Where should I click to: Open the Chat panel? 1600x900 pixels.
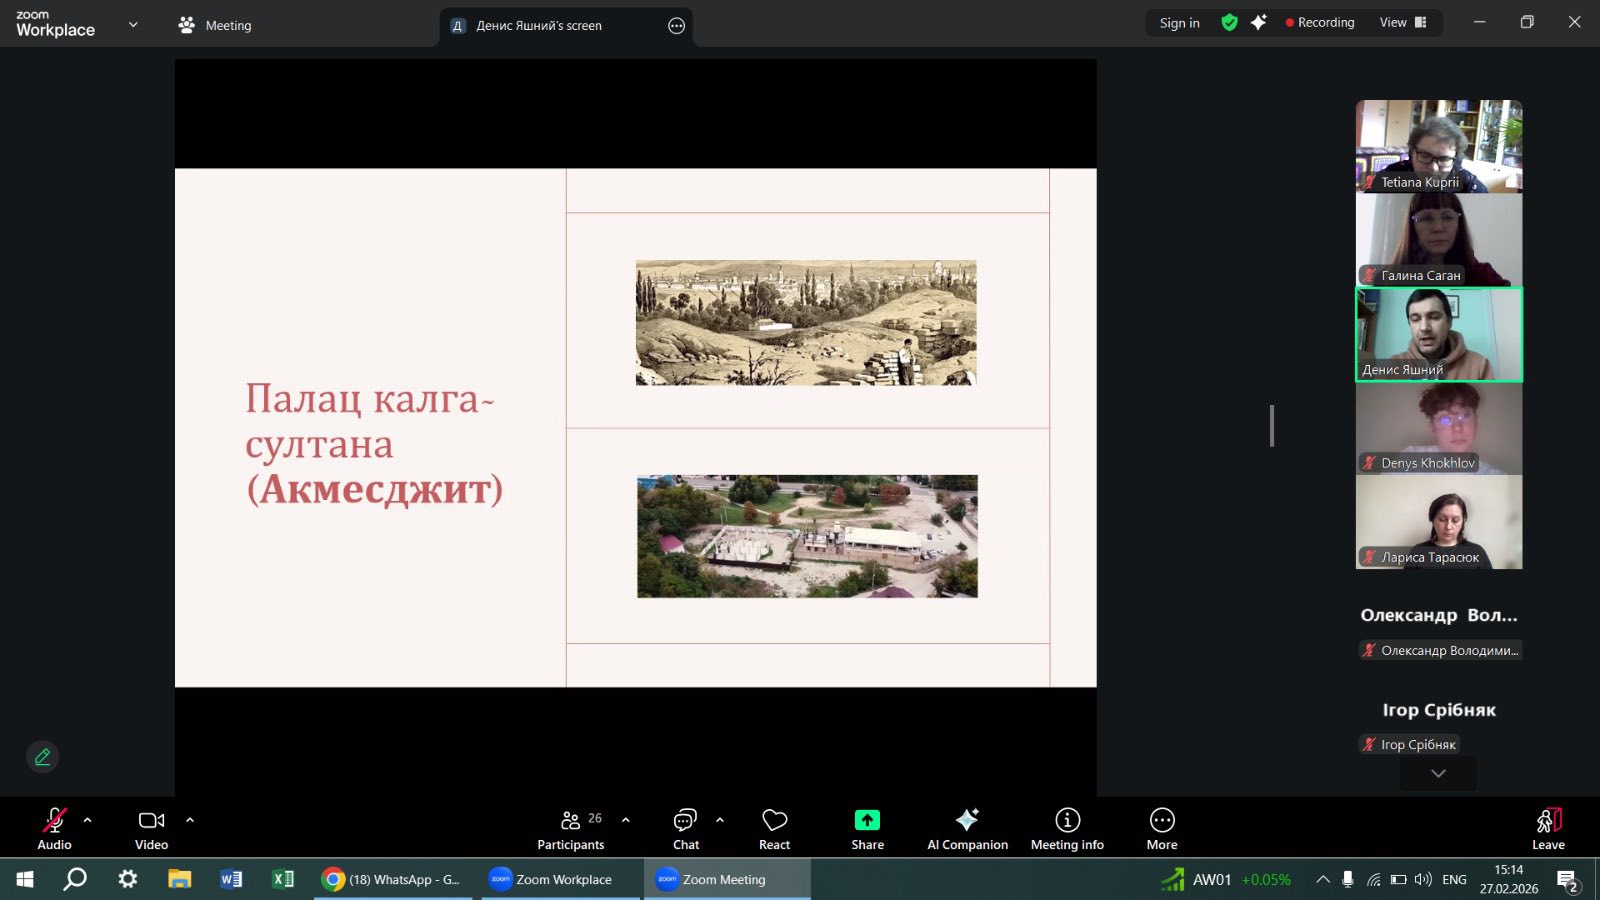click(685, 828)
